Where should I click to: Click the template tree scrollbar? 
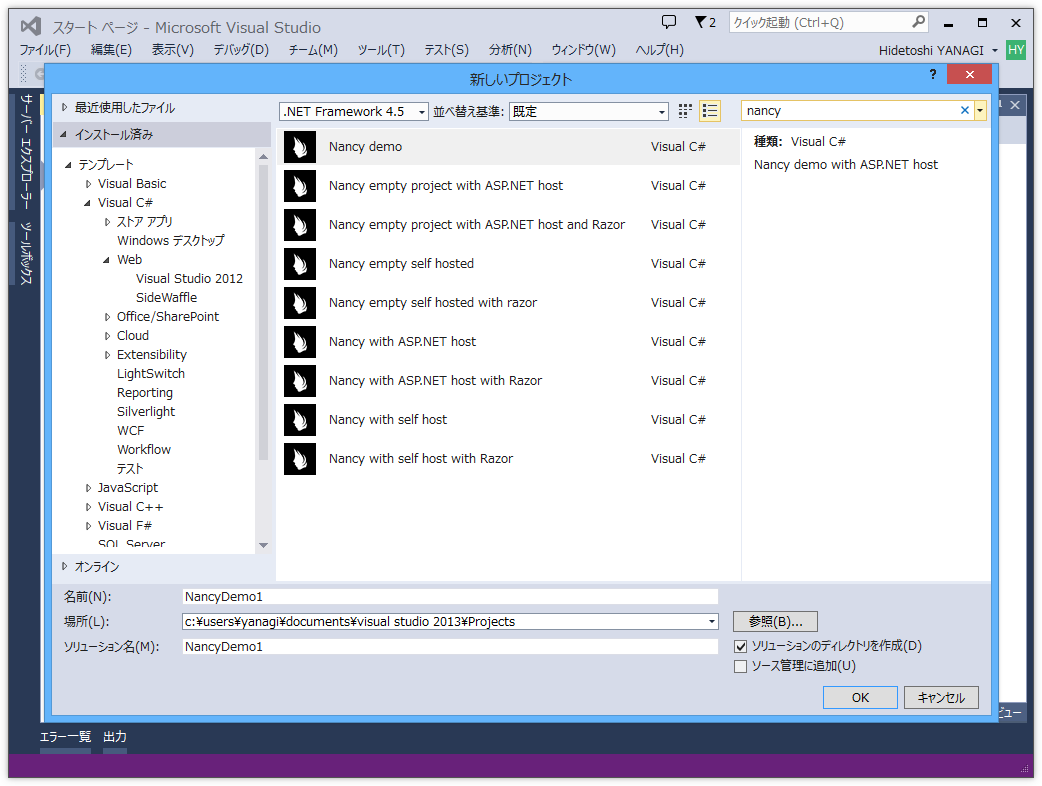[x=263, y=312]
